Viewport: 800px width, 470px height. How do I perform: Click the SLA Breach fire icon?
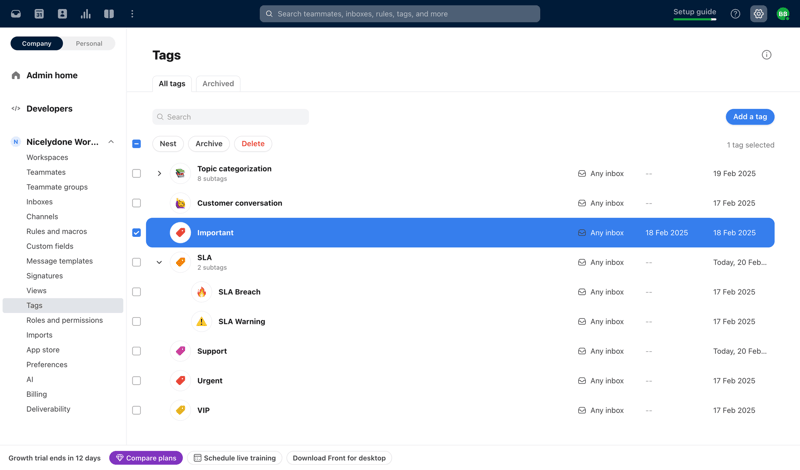[202, 292]
